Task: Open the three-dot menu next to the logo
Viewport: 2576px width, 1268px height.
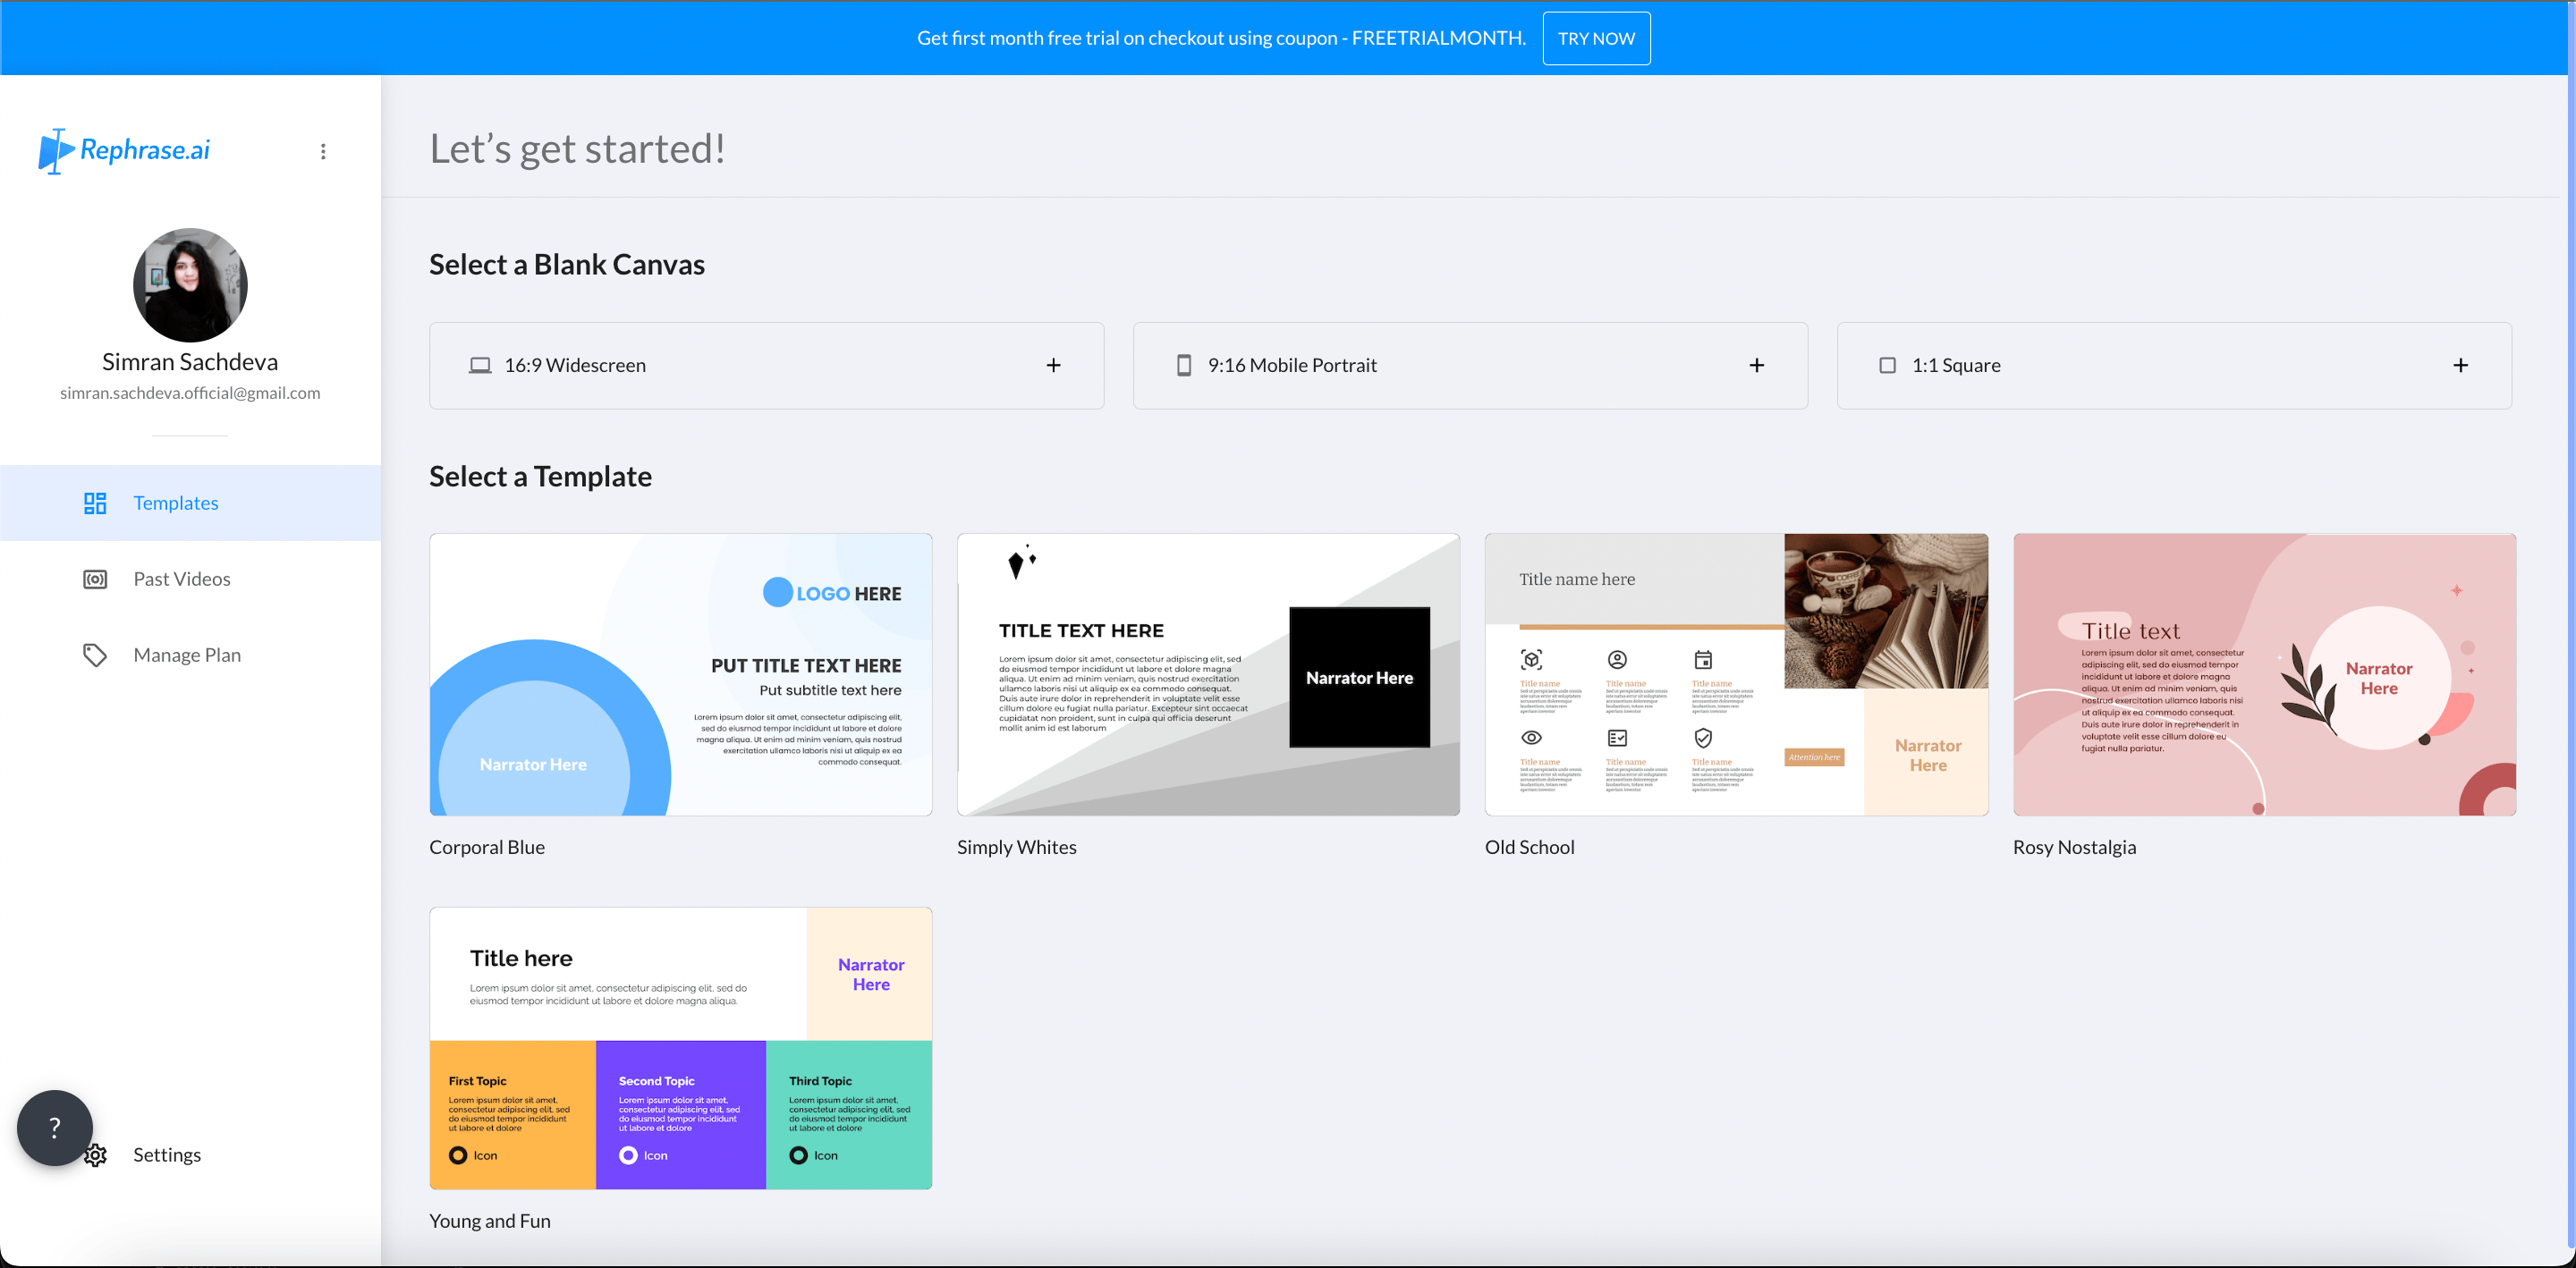Action: 323,151
